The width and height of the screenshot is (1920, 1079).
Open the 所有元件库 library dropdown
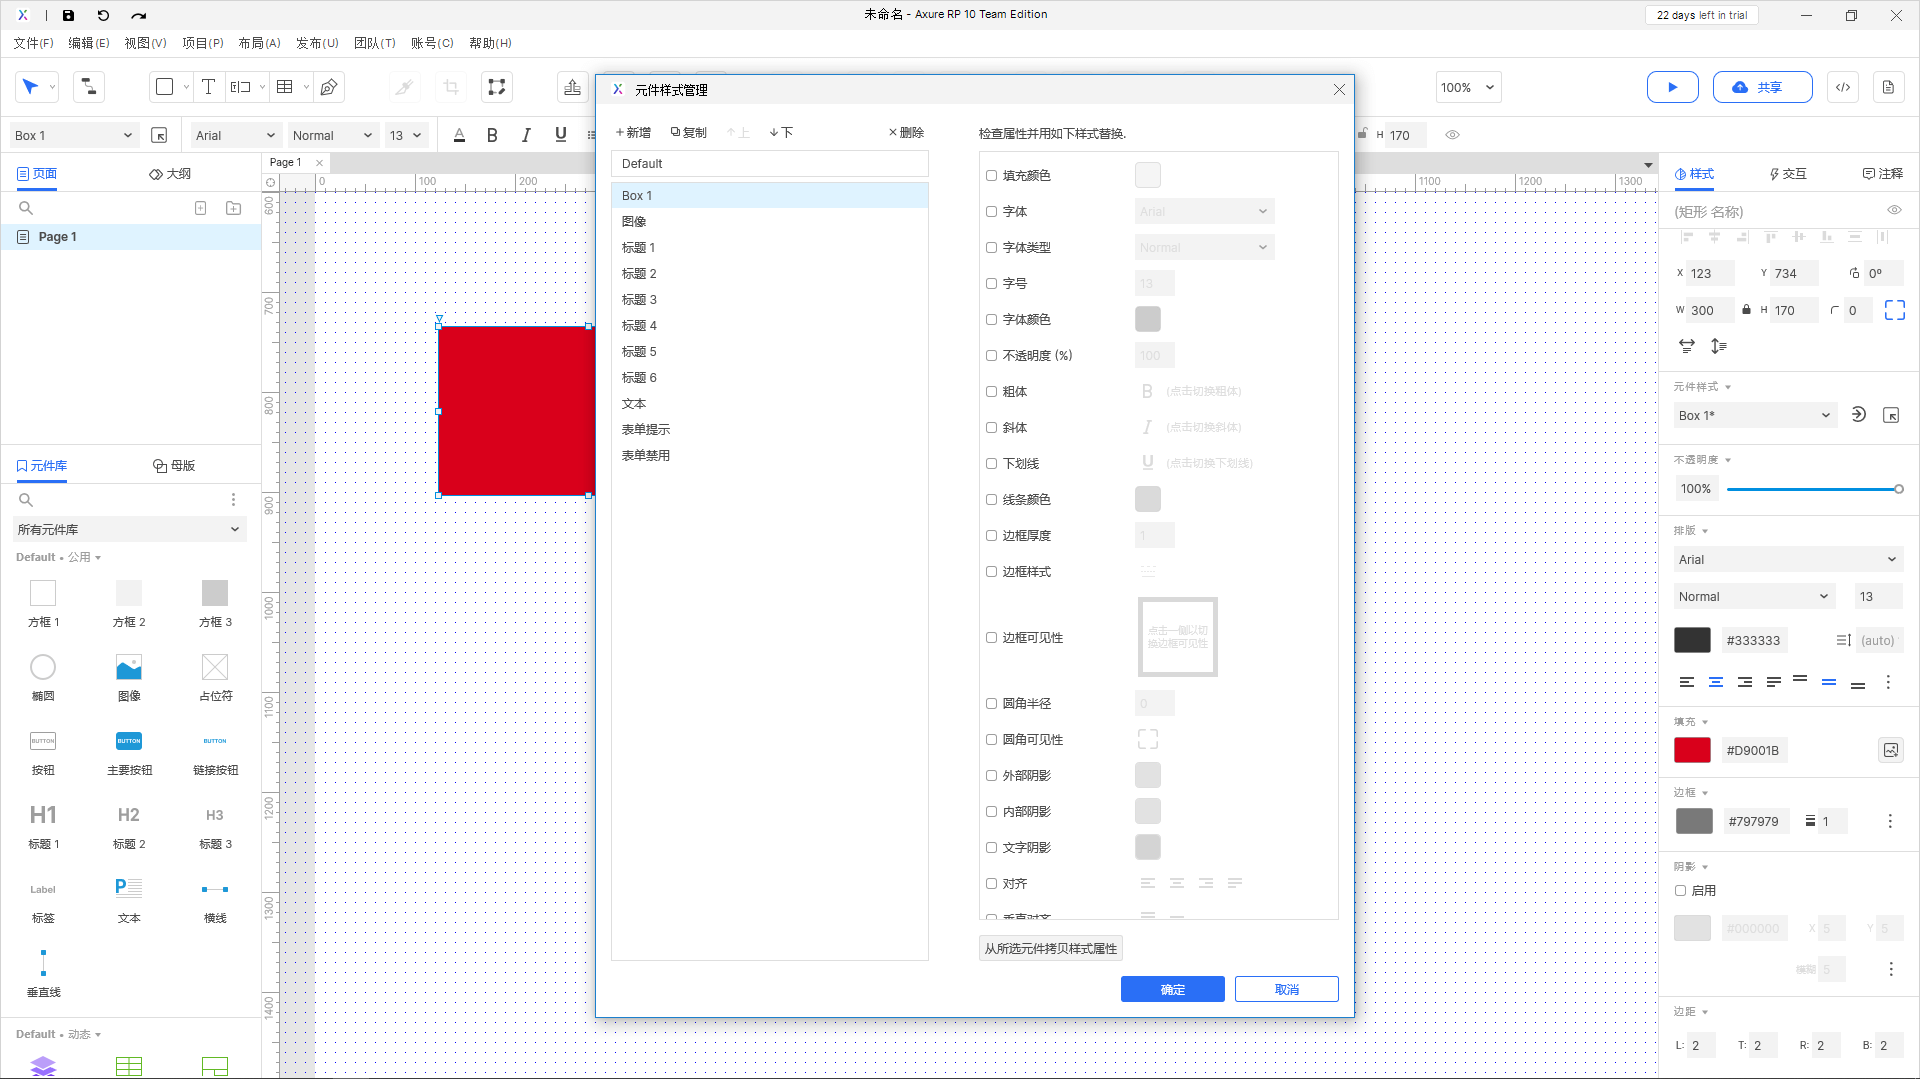point(129,529)
